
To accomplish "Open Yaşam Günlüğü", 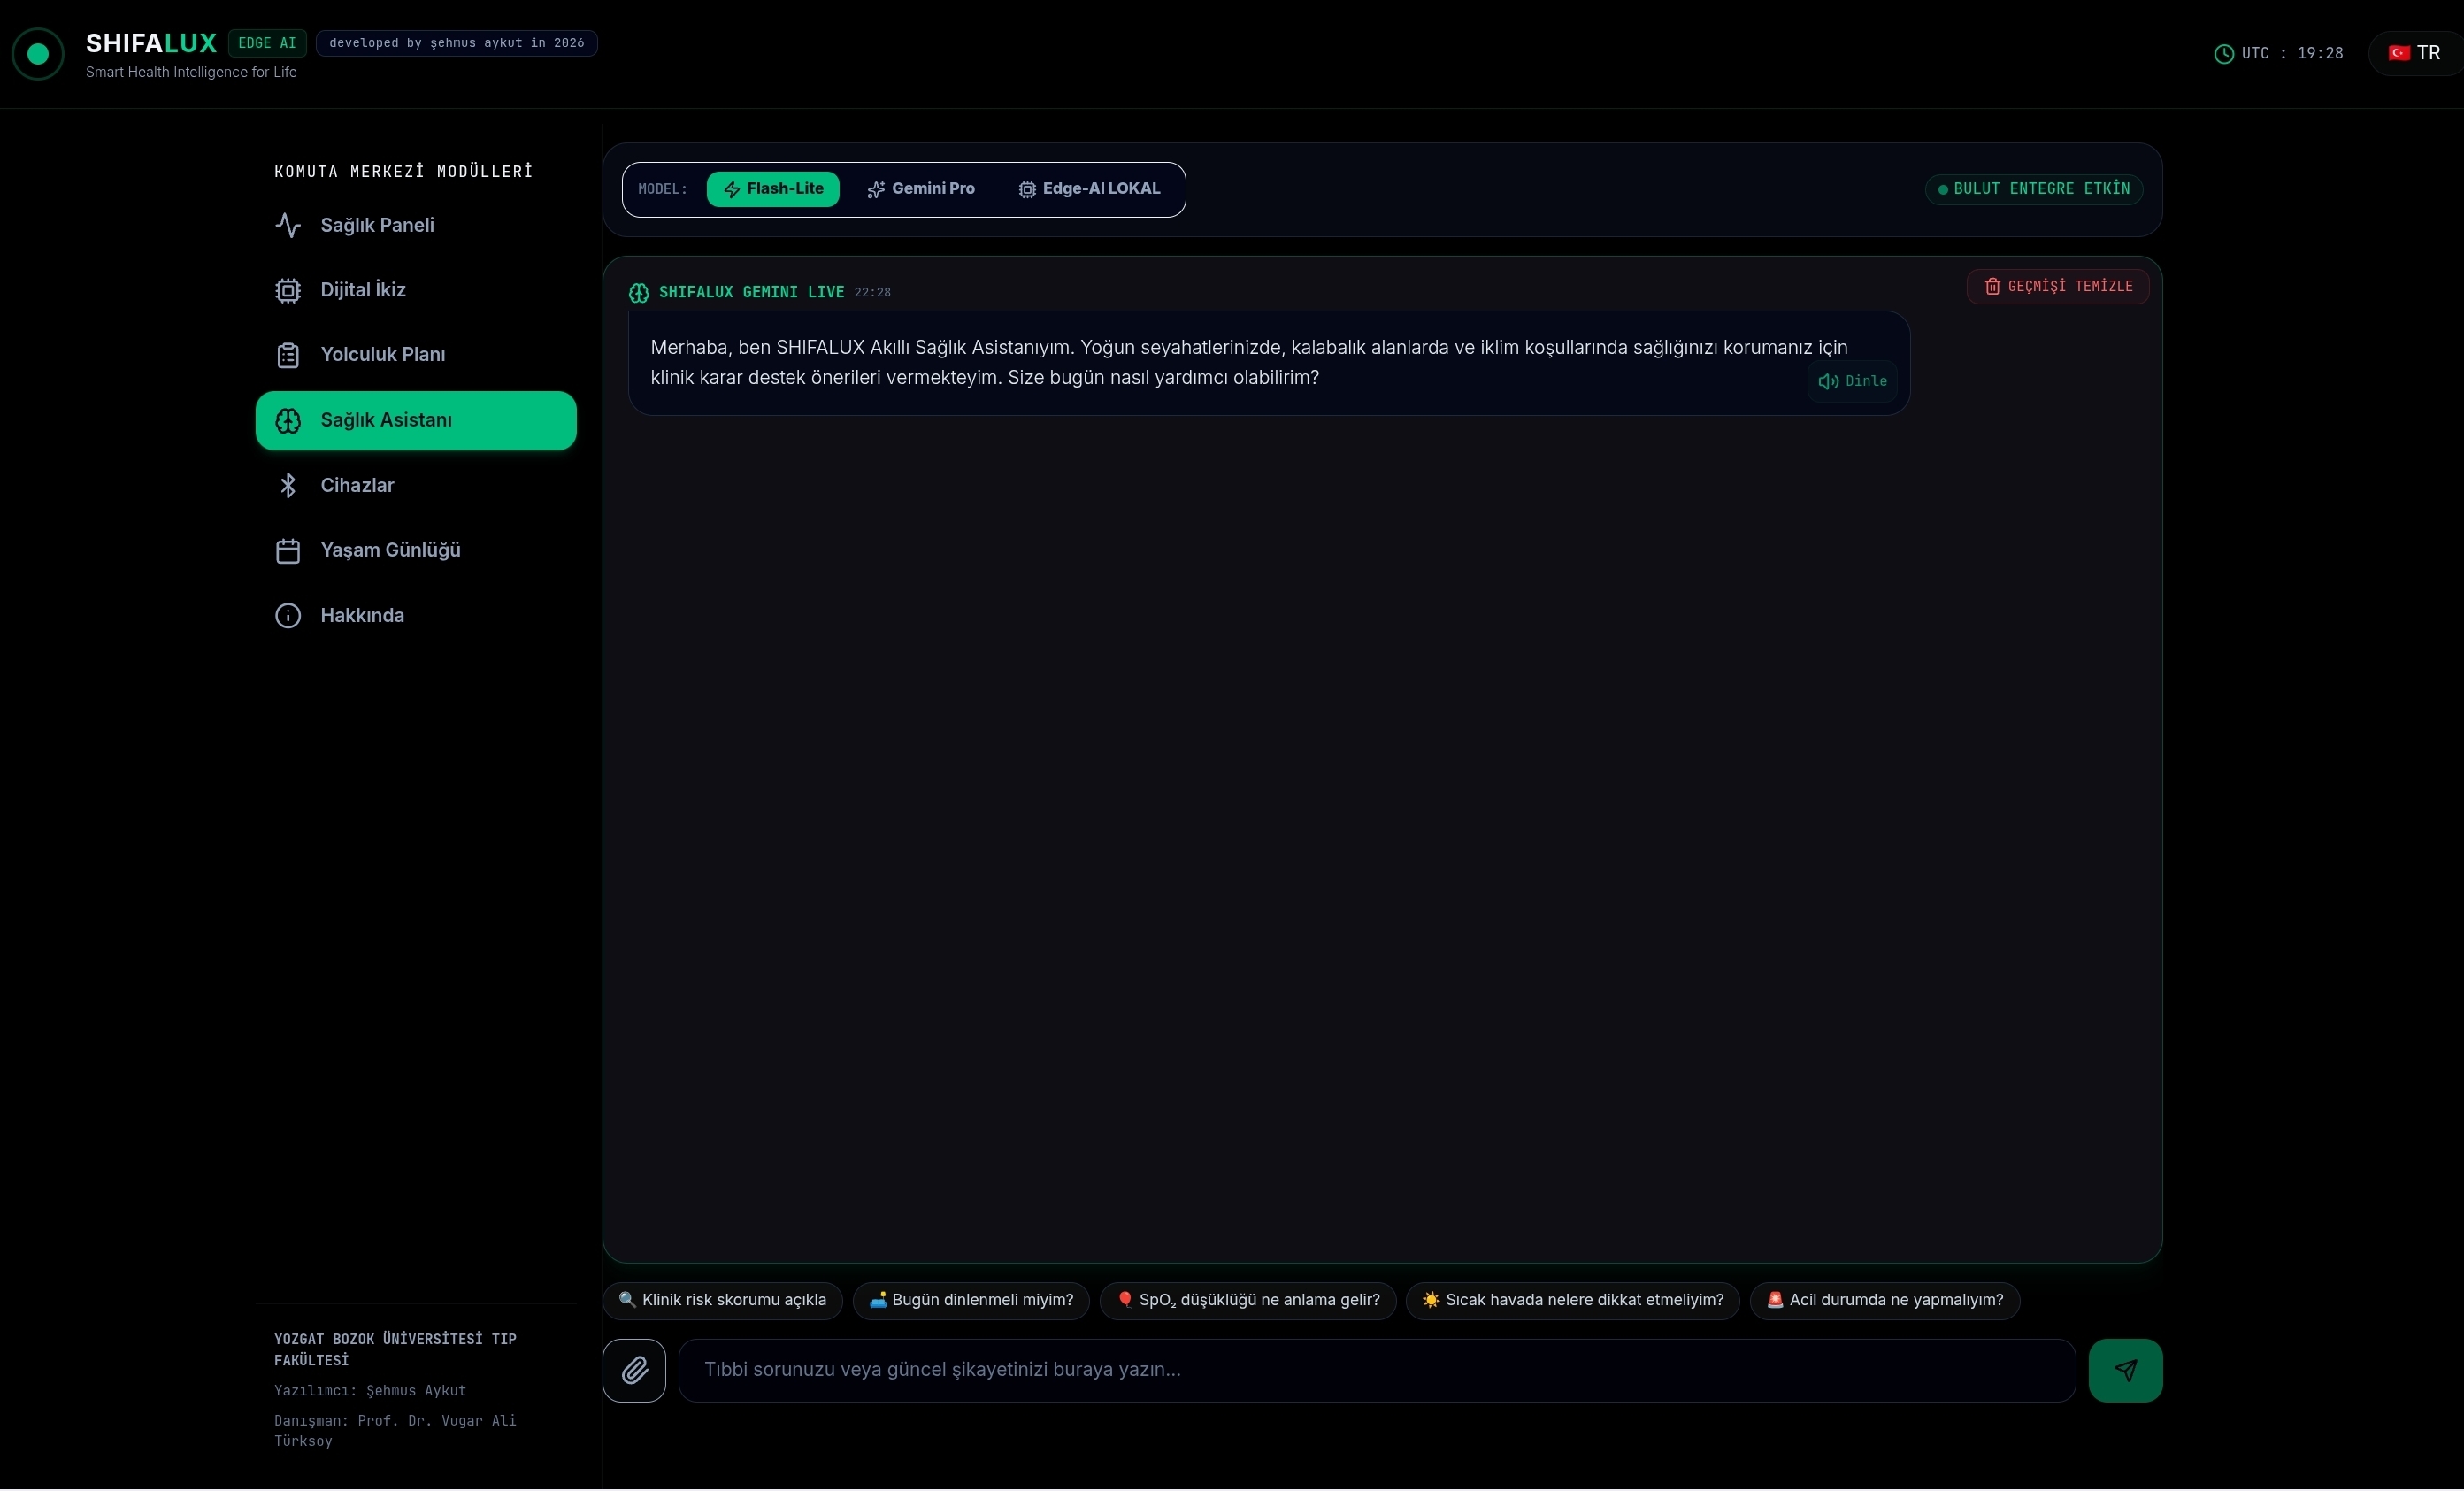I will click(x=416, y=551).
